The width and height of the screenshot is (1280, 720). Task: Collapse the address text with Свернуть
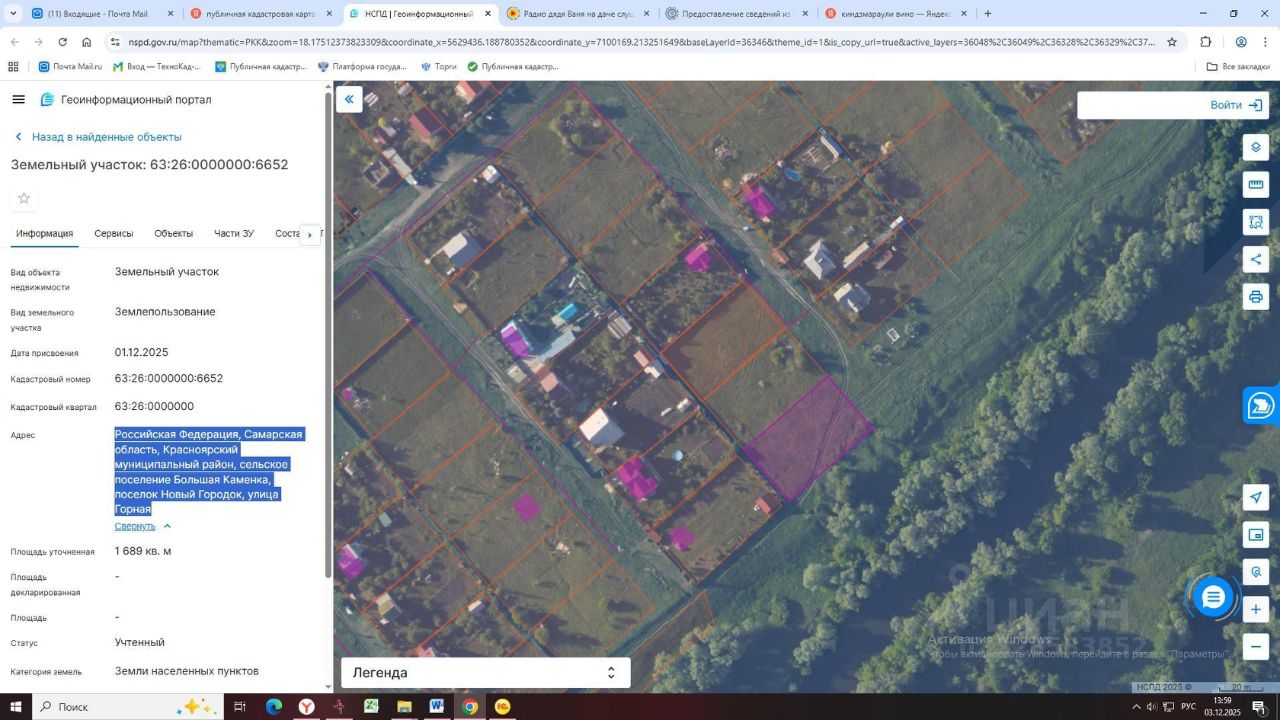pos(143,526)
